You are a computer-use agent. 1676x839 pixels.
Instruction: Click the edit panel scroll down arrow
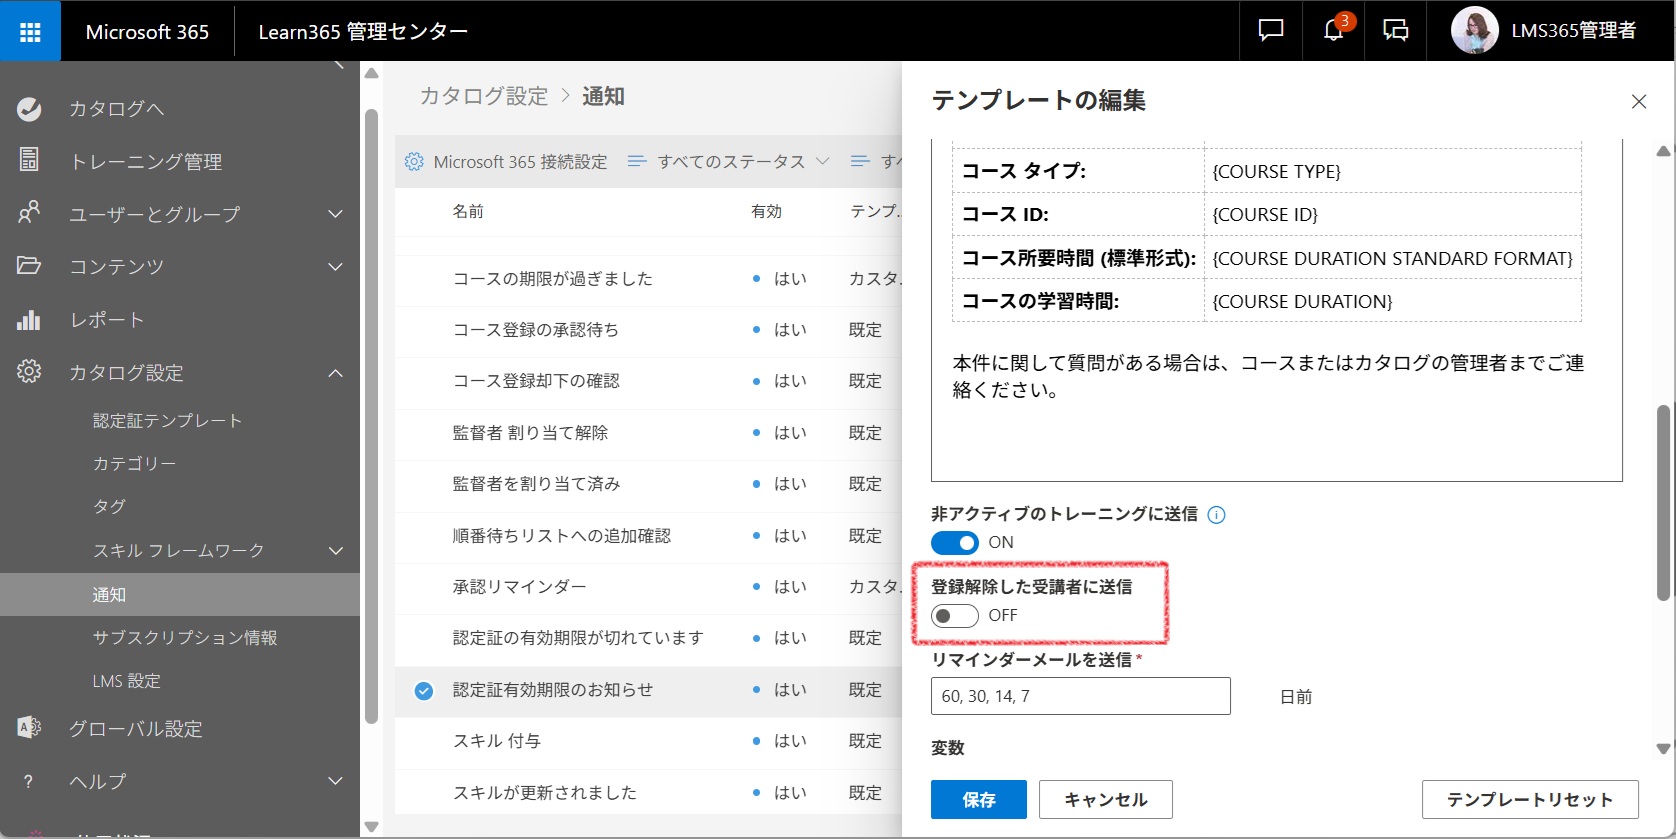pyautogui.click(x=1664, y=749)
